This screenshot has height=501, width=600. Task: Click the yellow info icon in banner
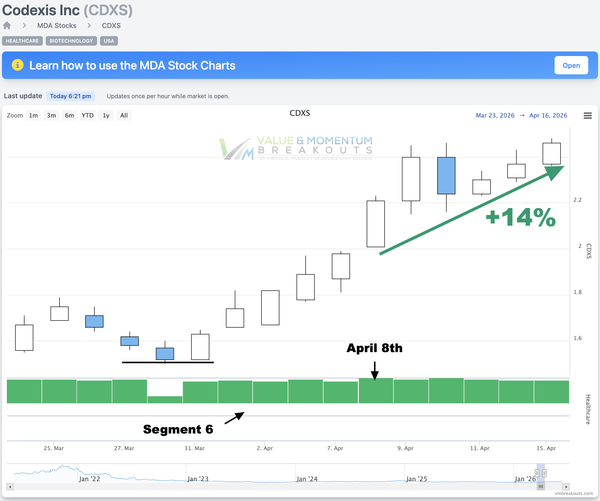pos(18,65)
